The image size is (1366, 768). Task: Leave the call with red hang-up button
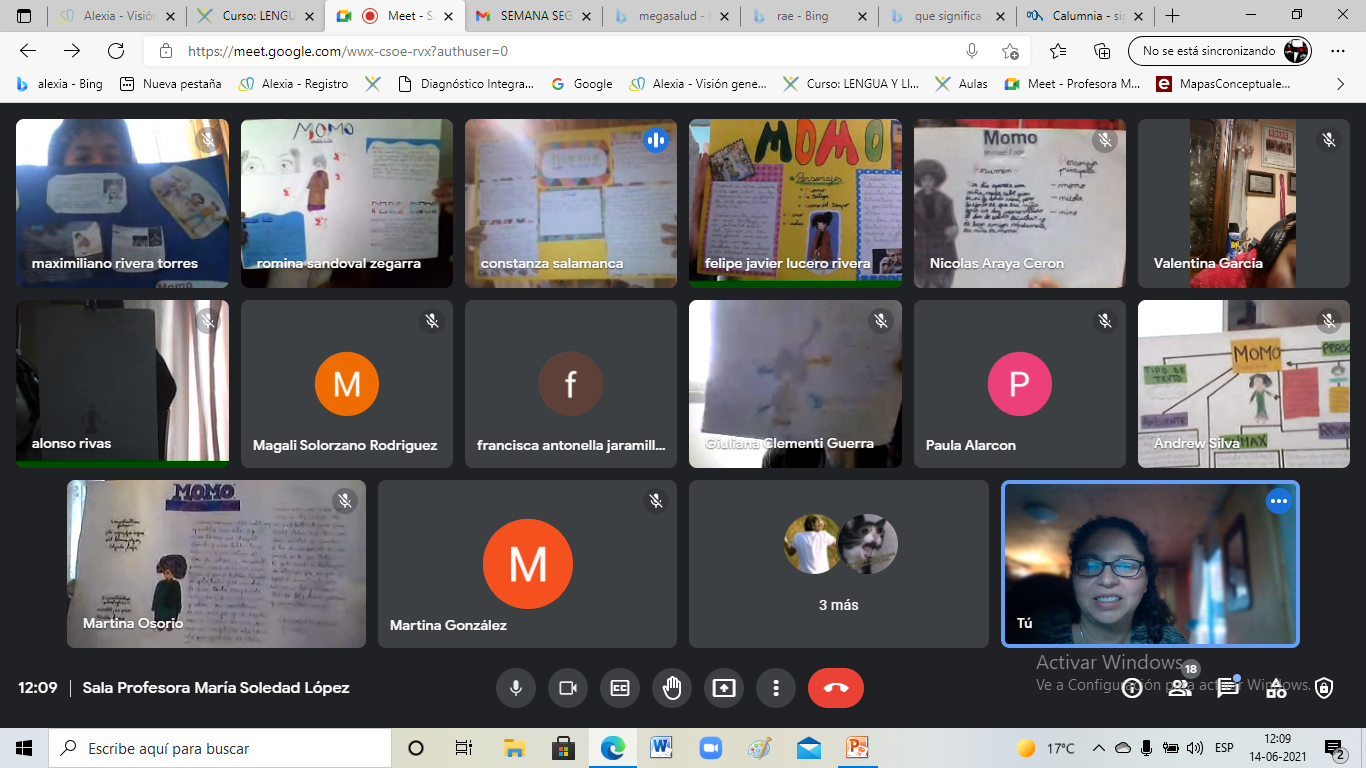[835, 688]
